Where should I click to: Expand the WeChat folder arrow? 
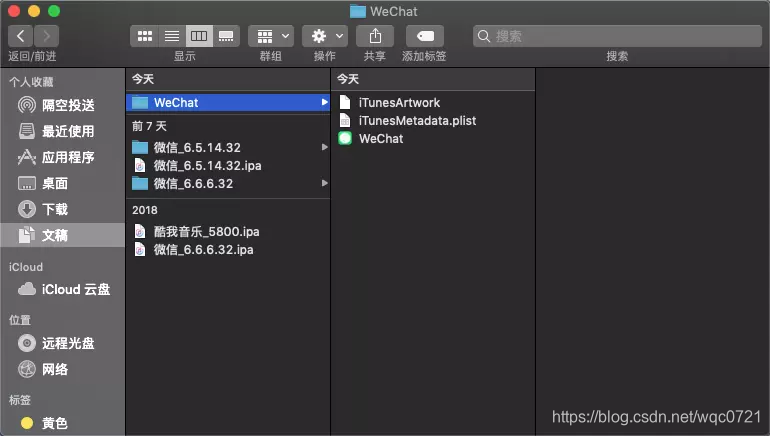point(324,102)
